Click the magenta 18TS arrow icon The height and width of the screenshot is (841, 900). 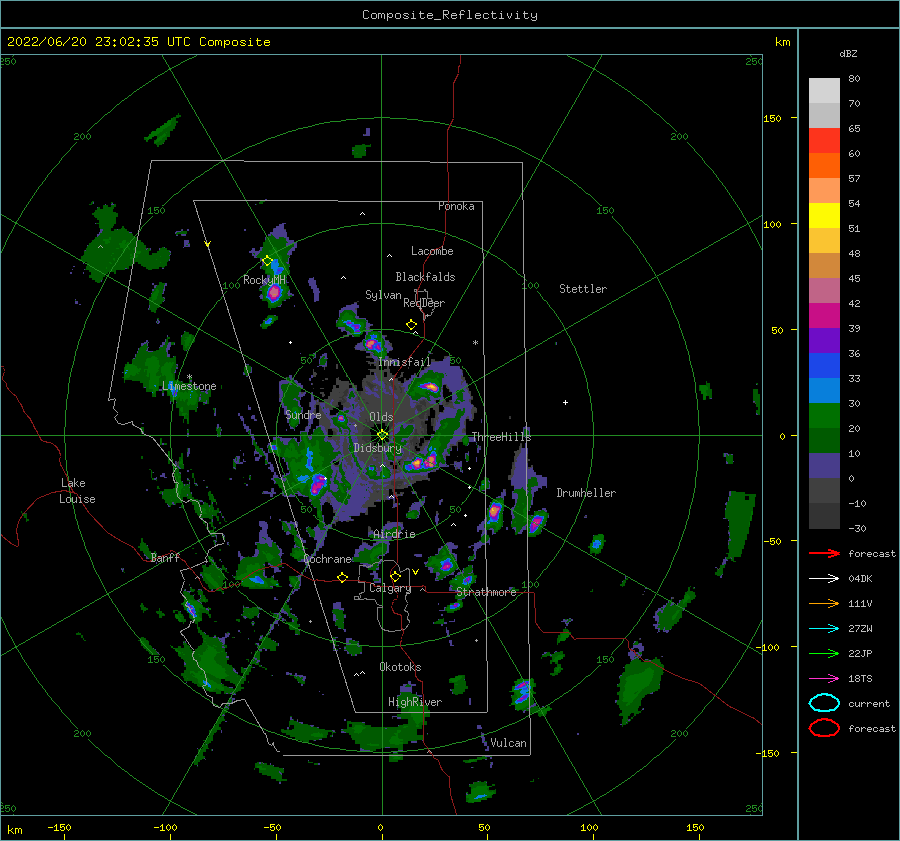point(824,678)
